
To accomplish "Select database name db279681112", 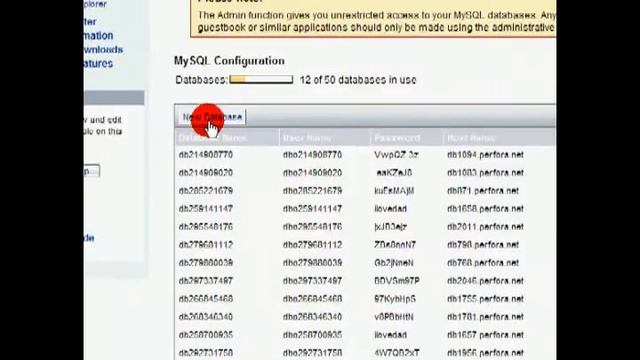I will tap(206, 244).
